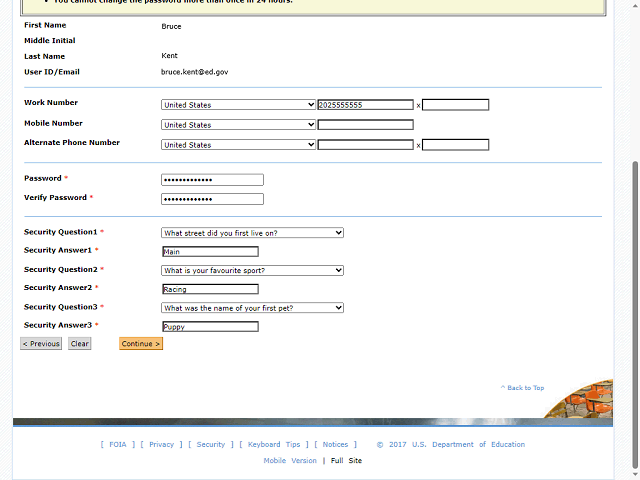Viewport: 640px width, 480px height.
Task: Click the Clear button
Action: pyautogui.click(x=80, y=344)
